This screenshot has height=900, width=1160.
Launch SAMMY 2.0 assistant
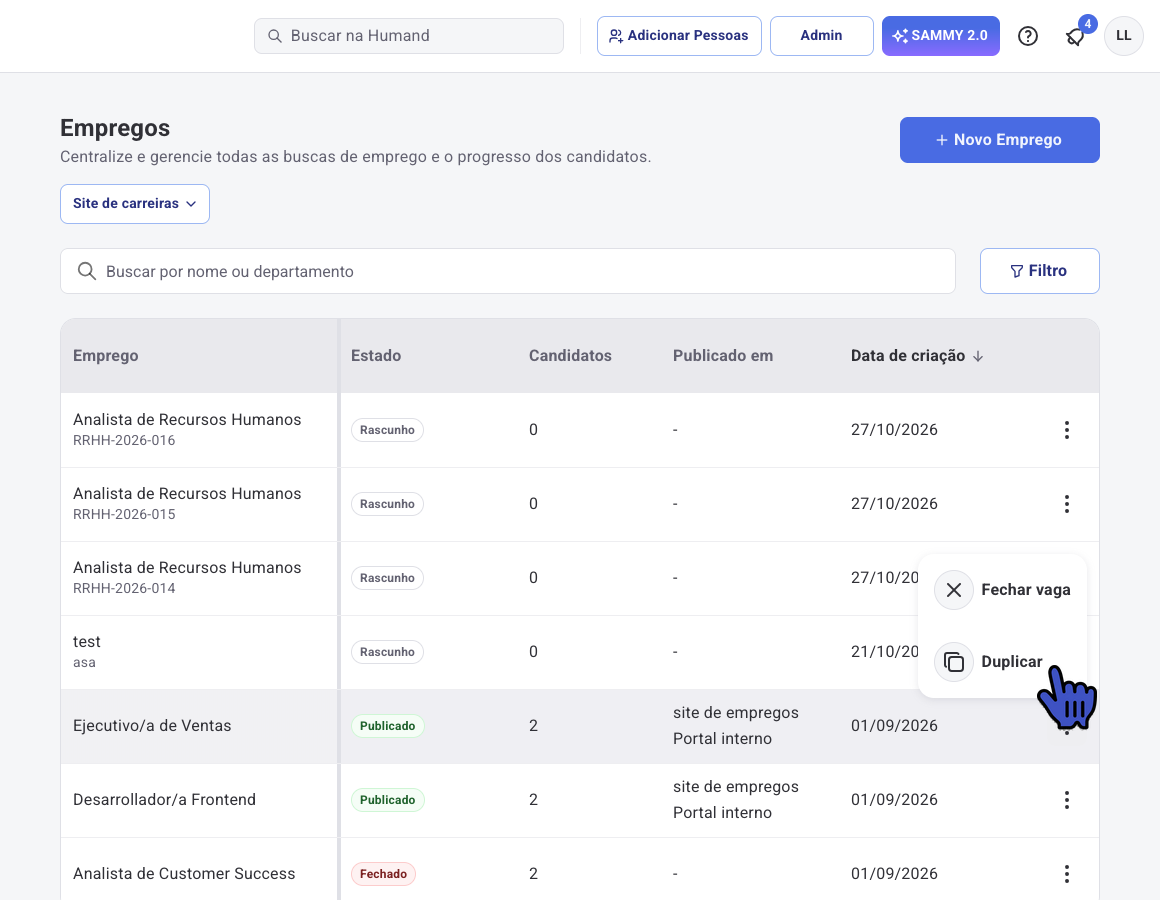tap(940, 35)
